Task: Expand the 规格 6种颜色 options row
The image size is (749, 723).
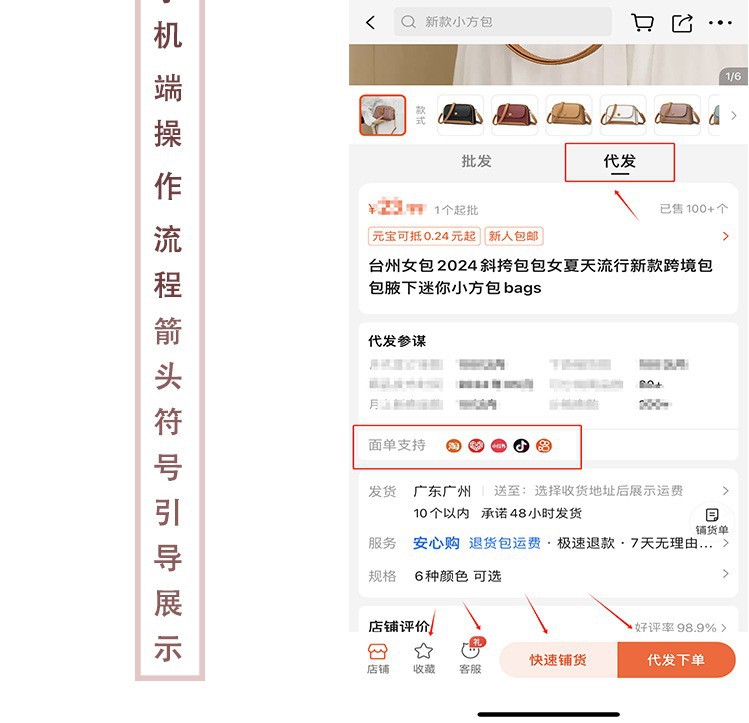Action: pos(548,575)
